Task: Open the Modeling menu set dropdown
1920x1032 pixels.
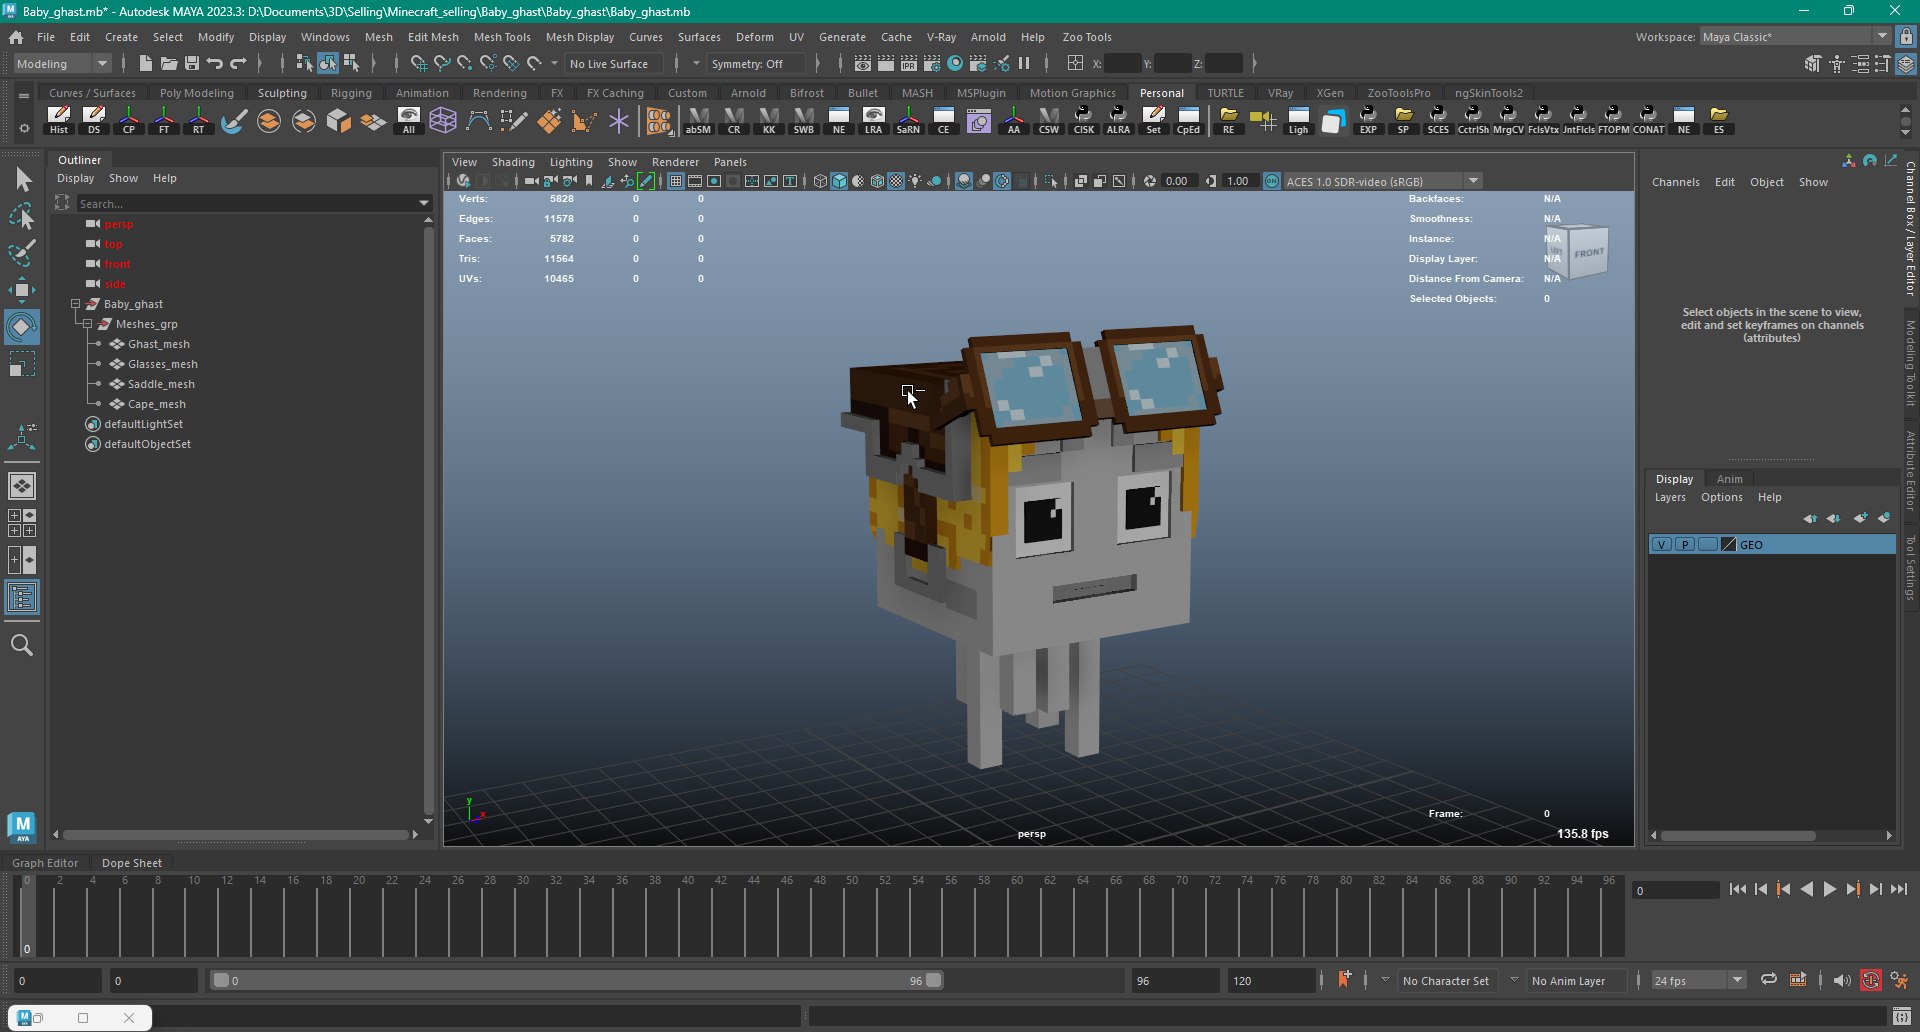Action: point(63,63)
